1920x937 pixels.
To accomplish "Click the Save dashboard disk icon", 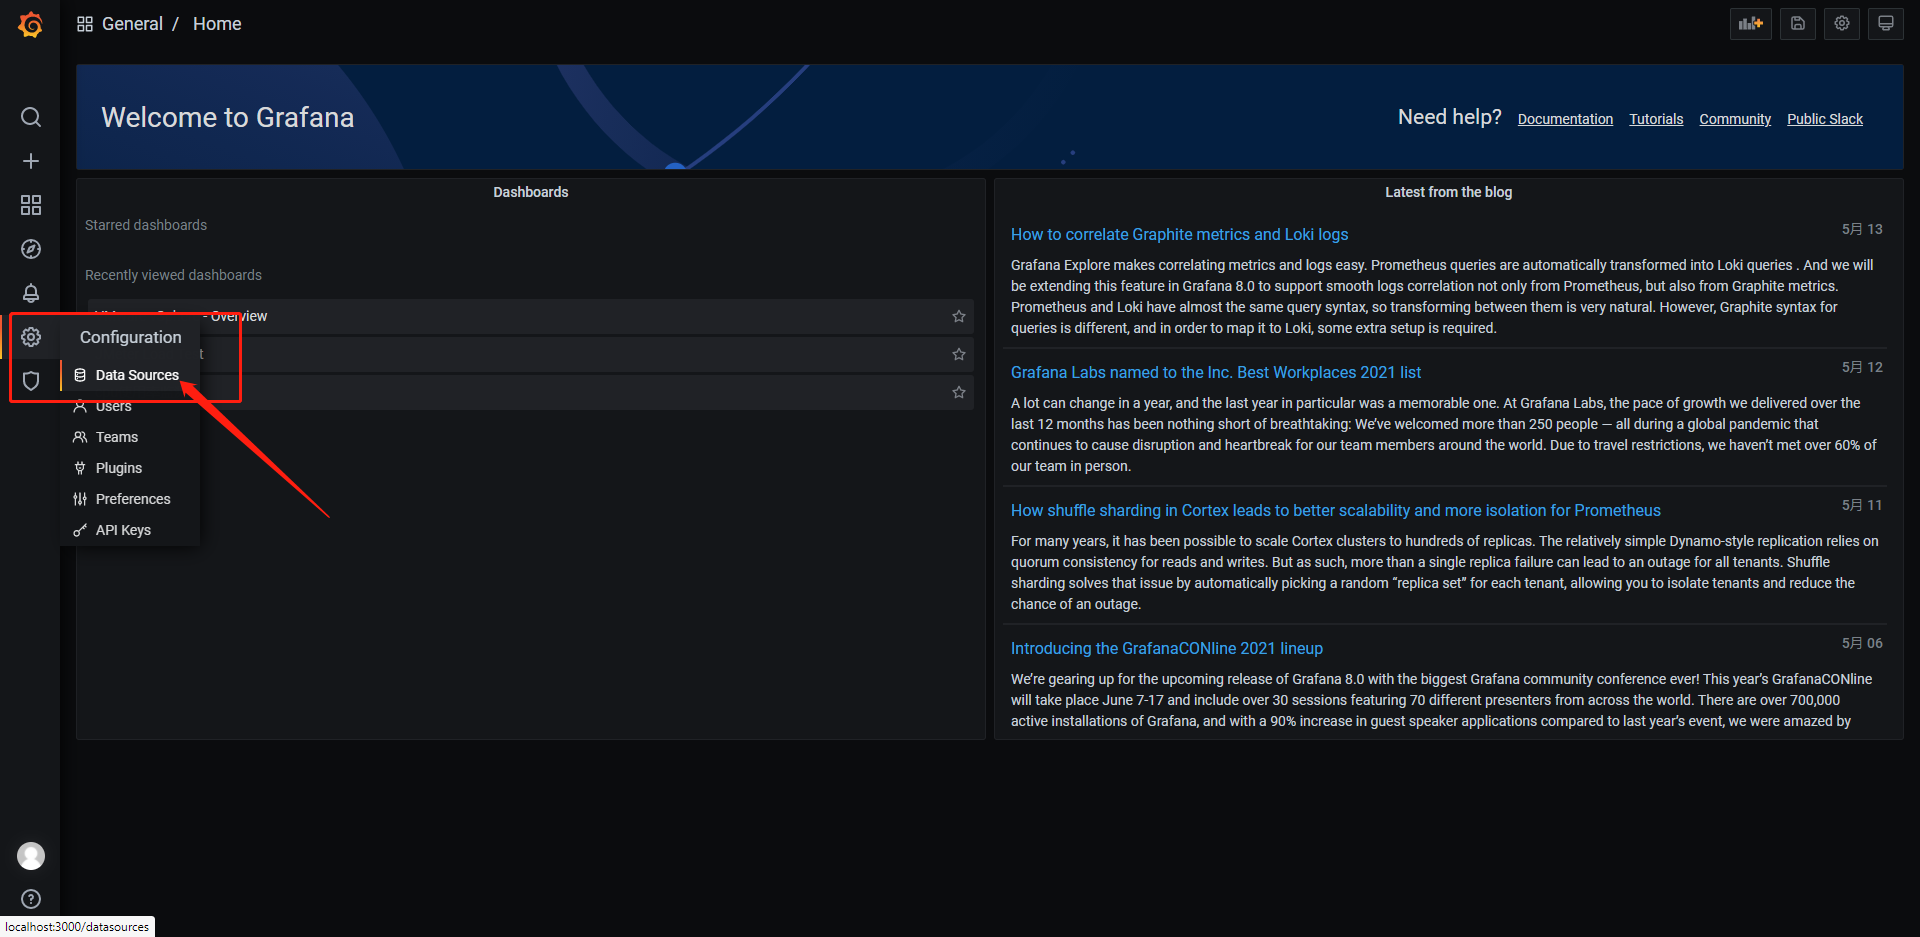I will tap(1797, 24).
